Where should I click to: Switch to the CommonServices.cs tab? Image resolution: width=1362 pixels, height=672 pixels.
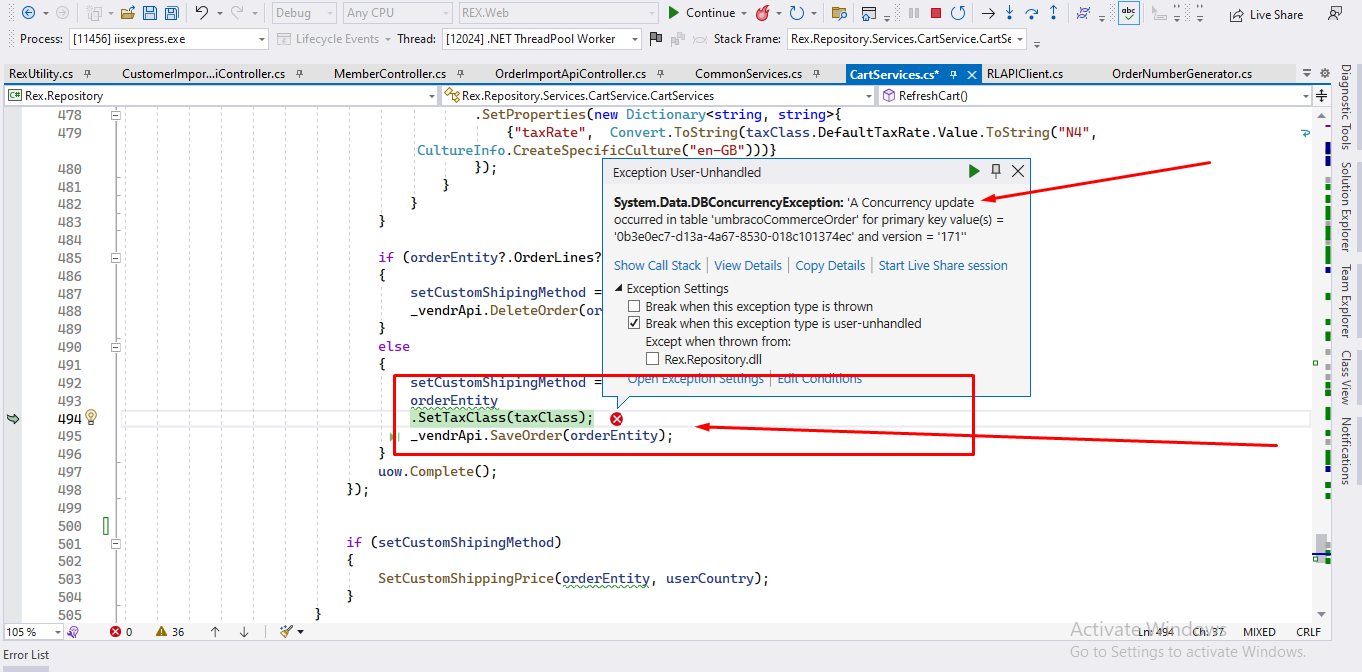(x=748, y=74)
